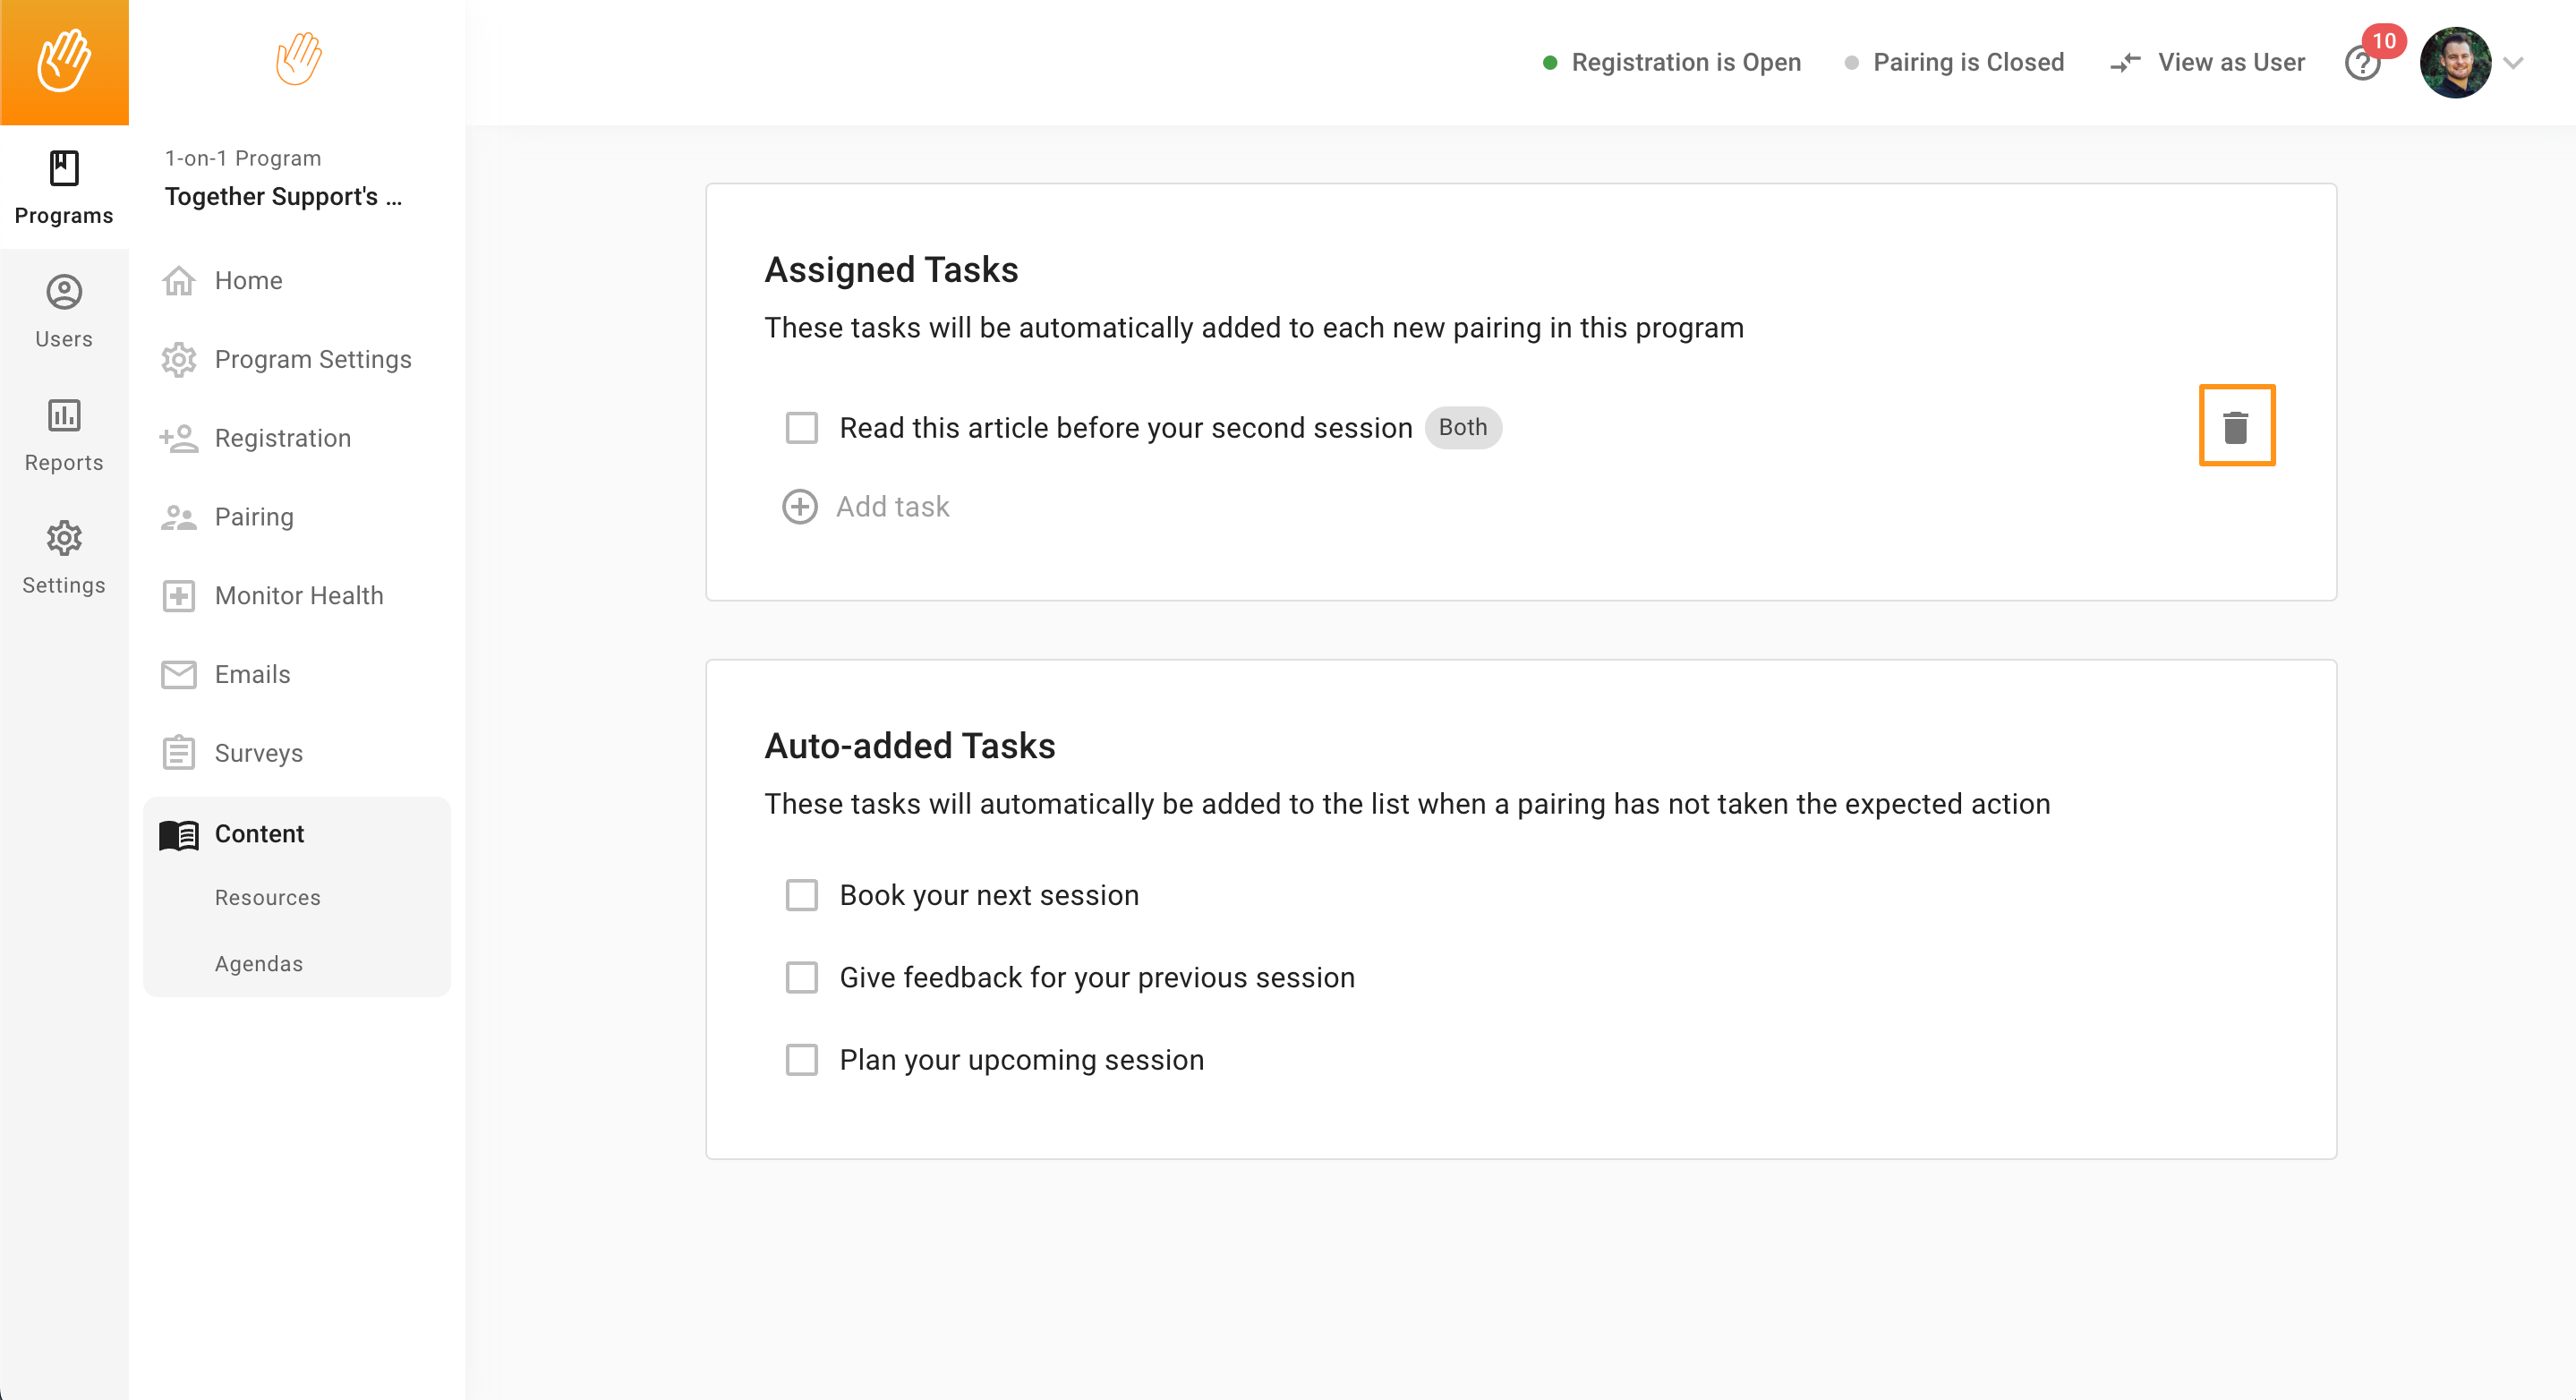Click the 'Both' tag on the task
This screenshot has width=2576, height=1400.
click(x=1462, y=428)
